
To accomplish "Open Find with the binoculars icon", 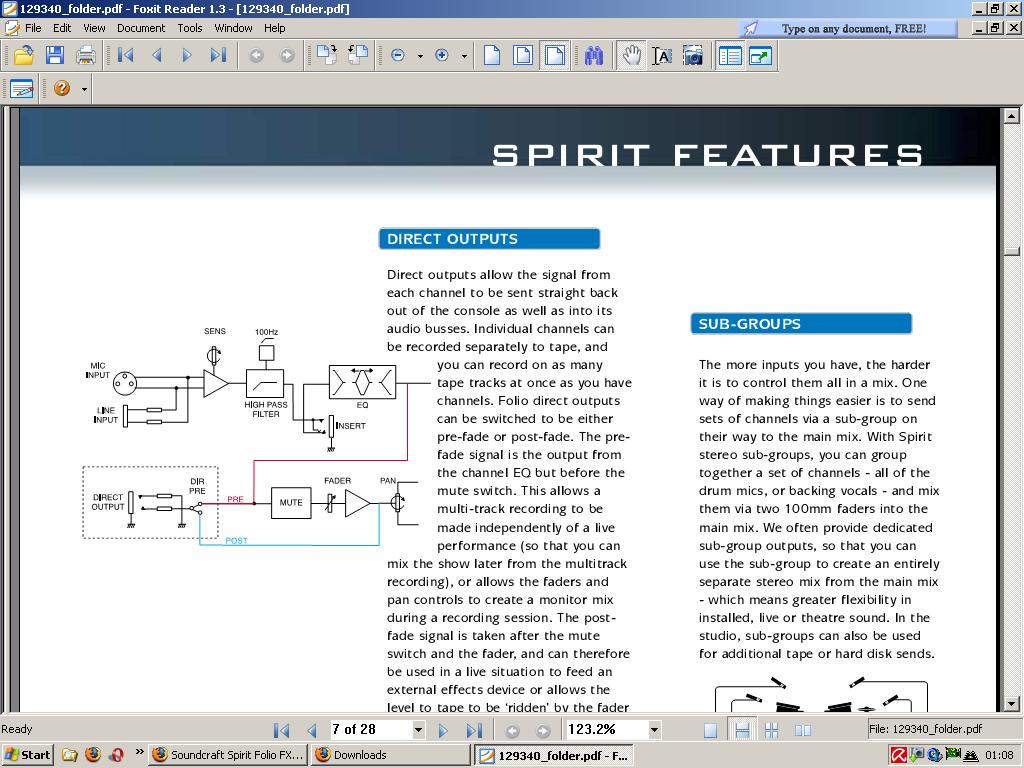I will coord(594,56).
